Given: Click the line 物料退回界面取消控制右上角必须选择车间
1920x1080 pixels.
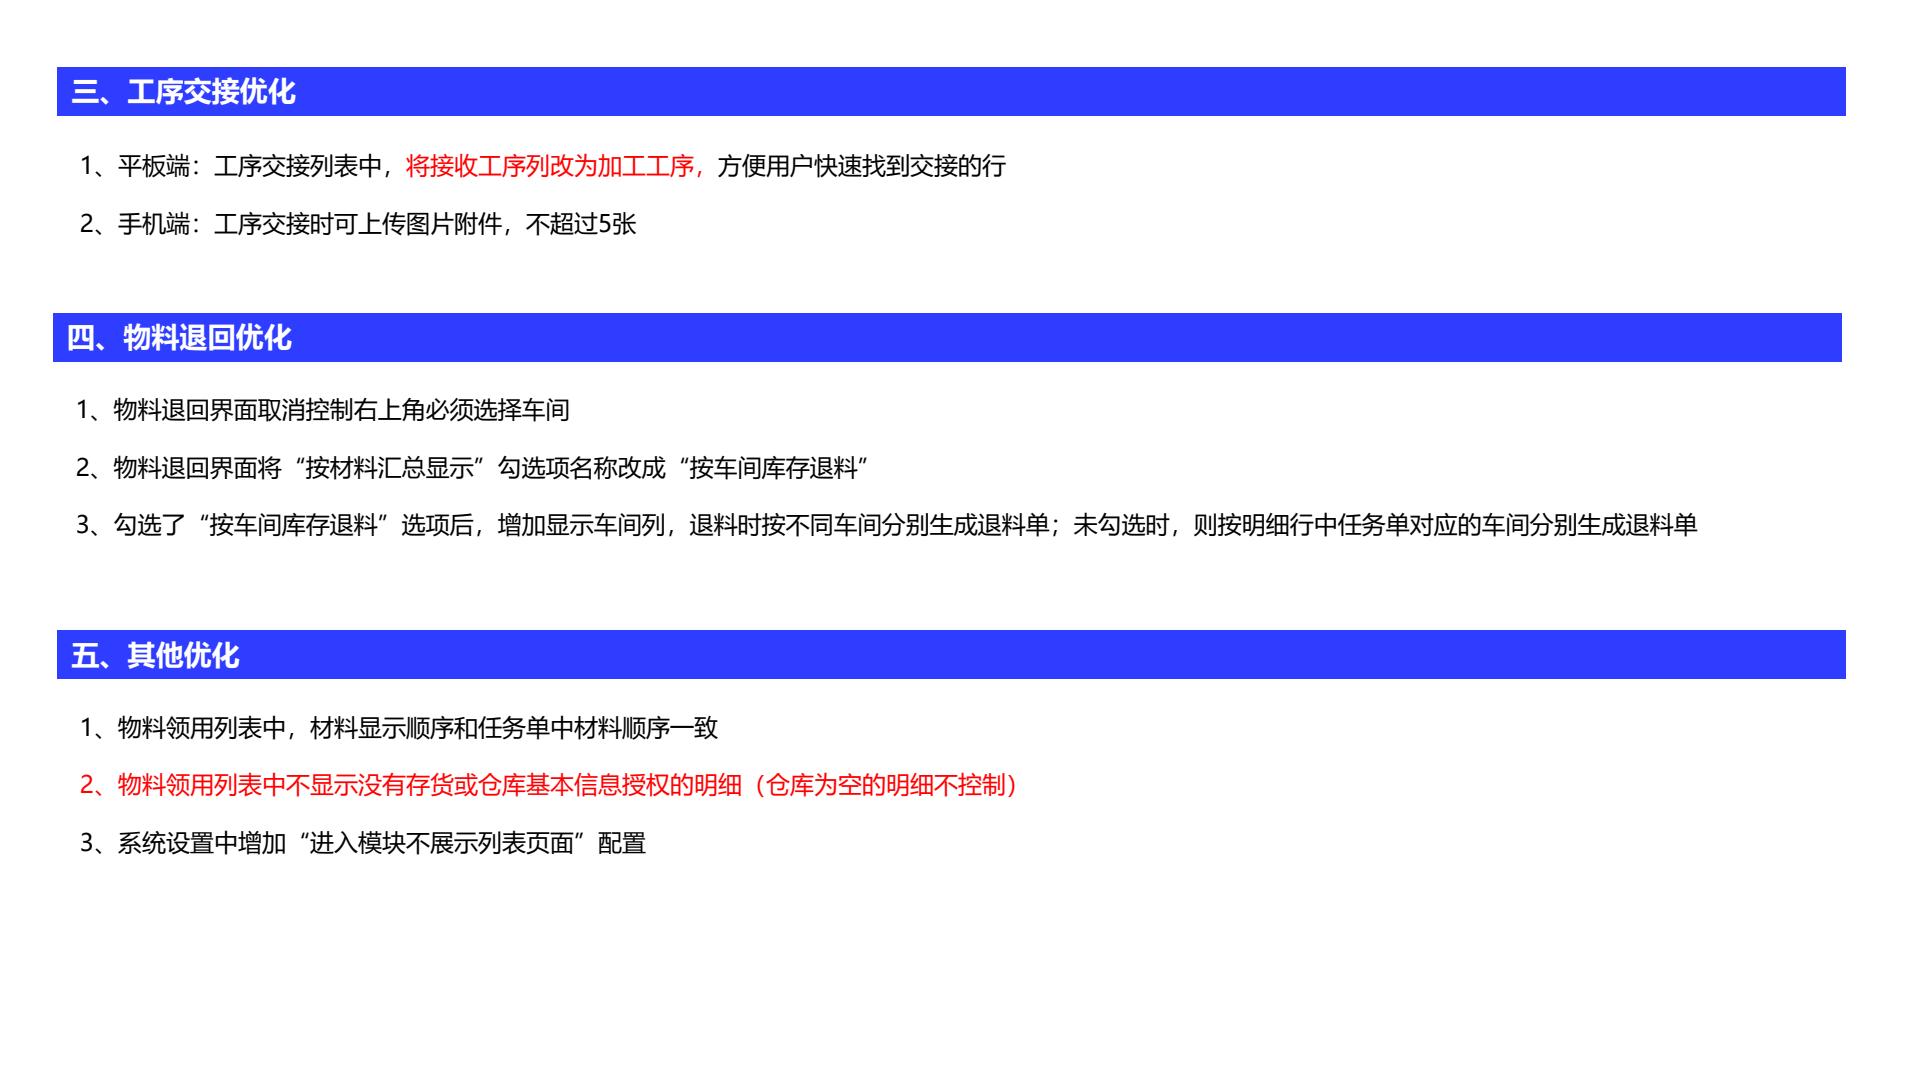Looking at the screenshot, I should (x=322, y=410).
